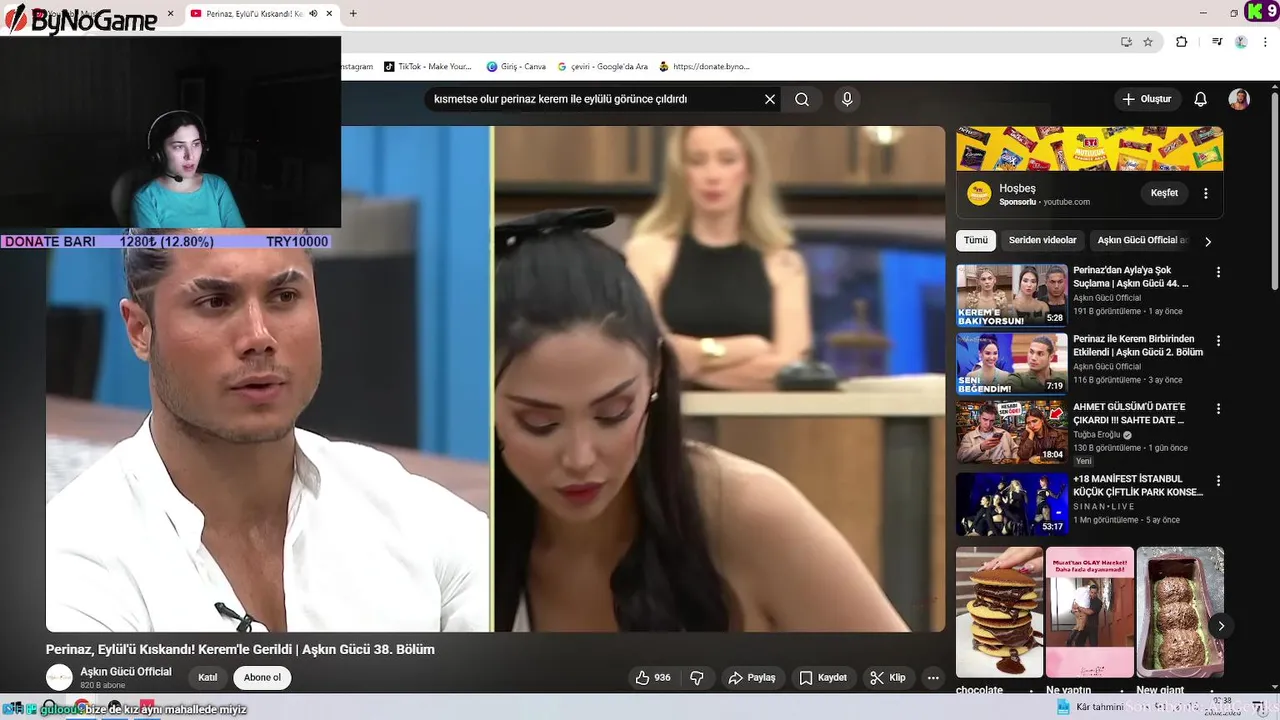This screenshot has height=720, width=1280.
Task: Open options for Perinaz ile Kerem video
Action: (x=1218, y=341)
